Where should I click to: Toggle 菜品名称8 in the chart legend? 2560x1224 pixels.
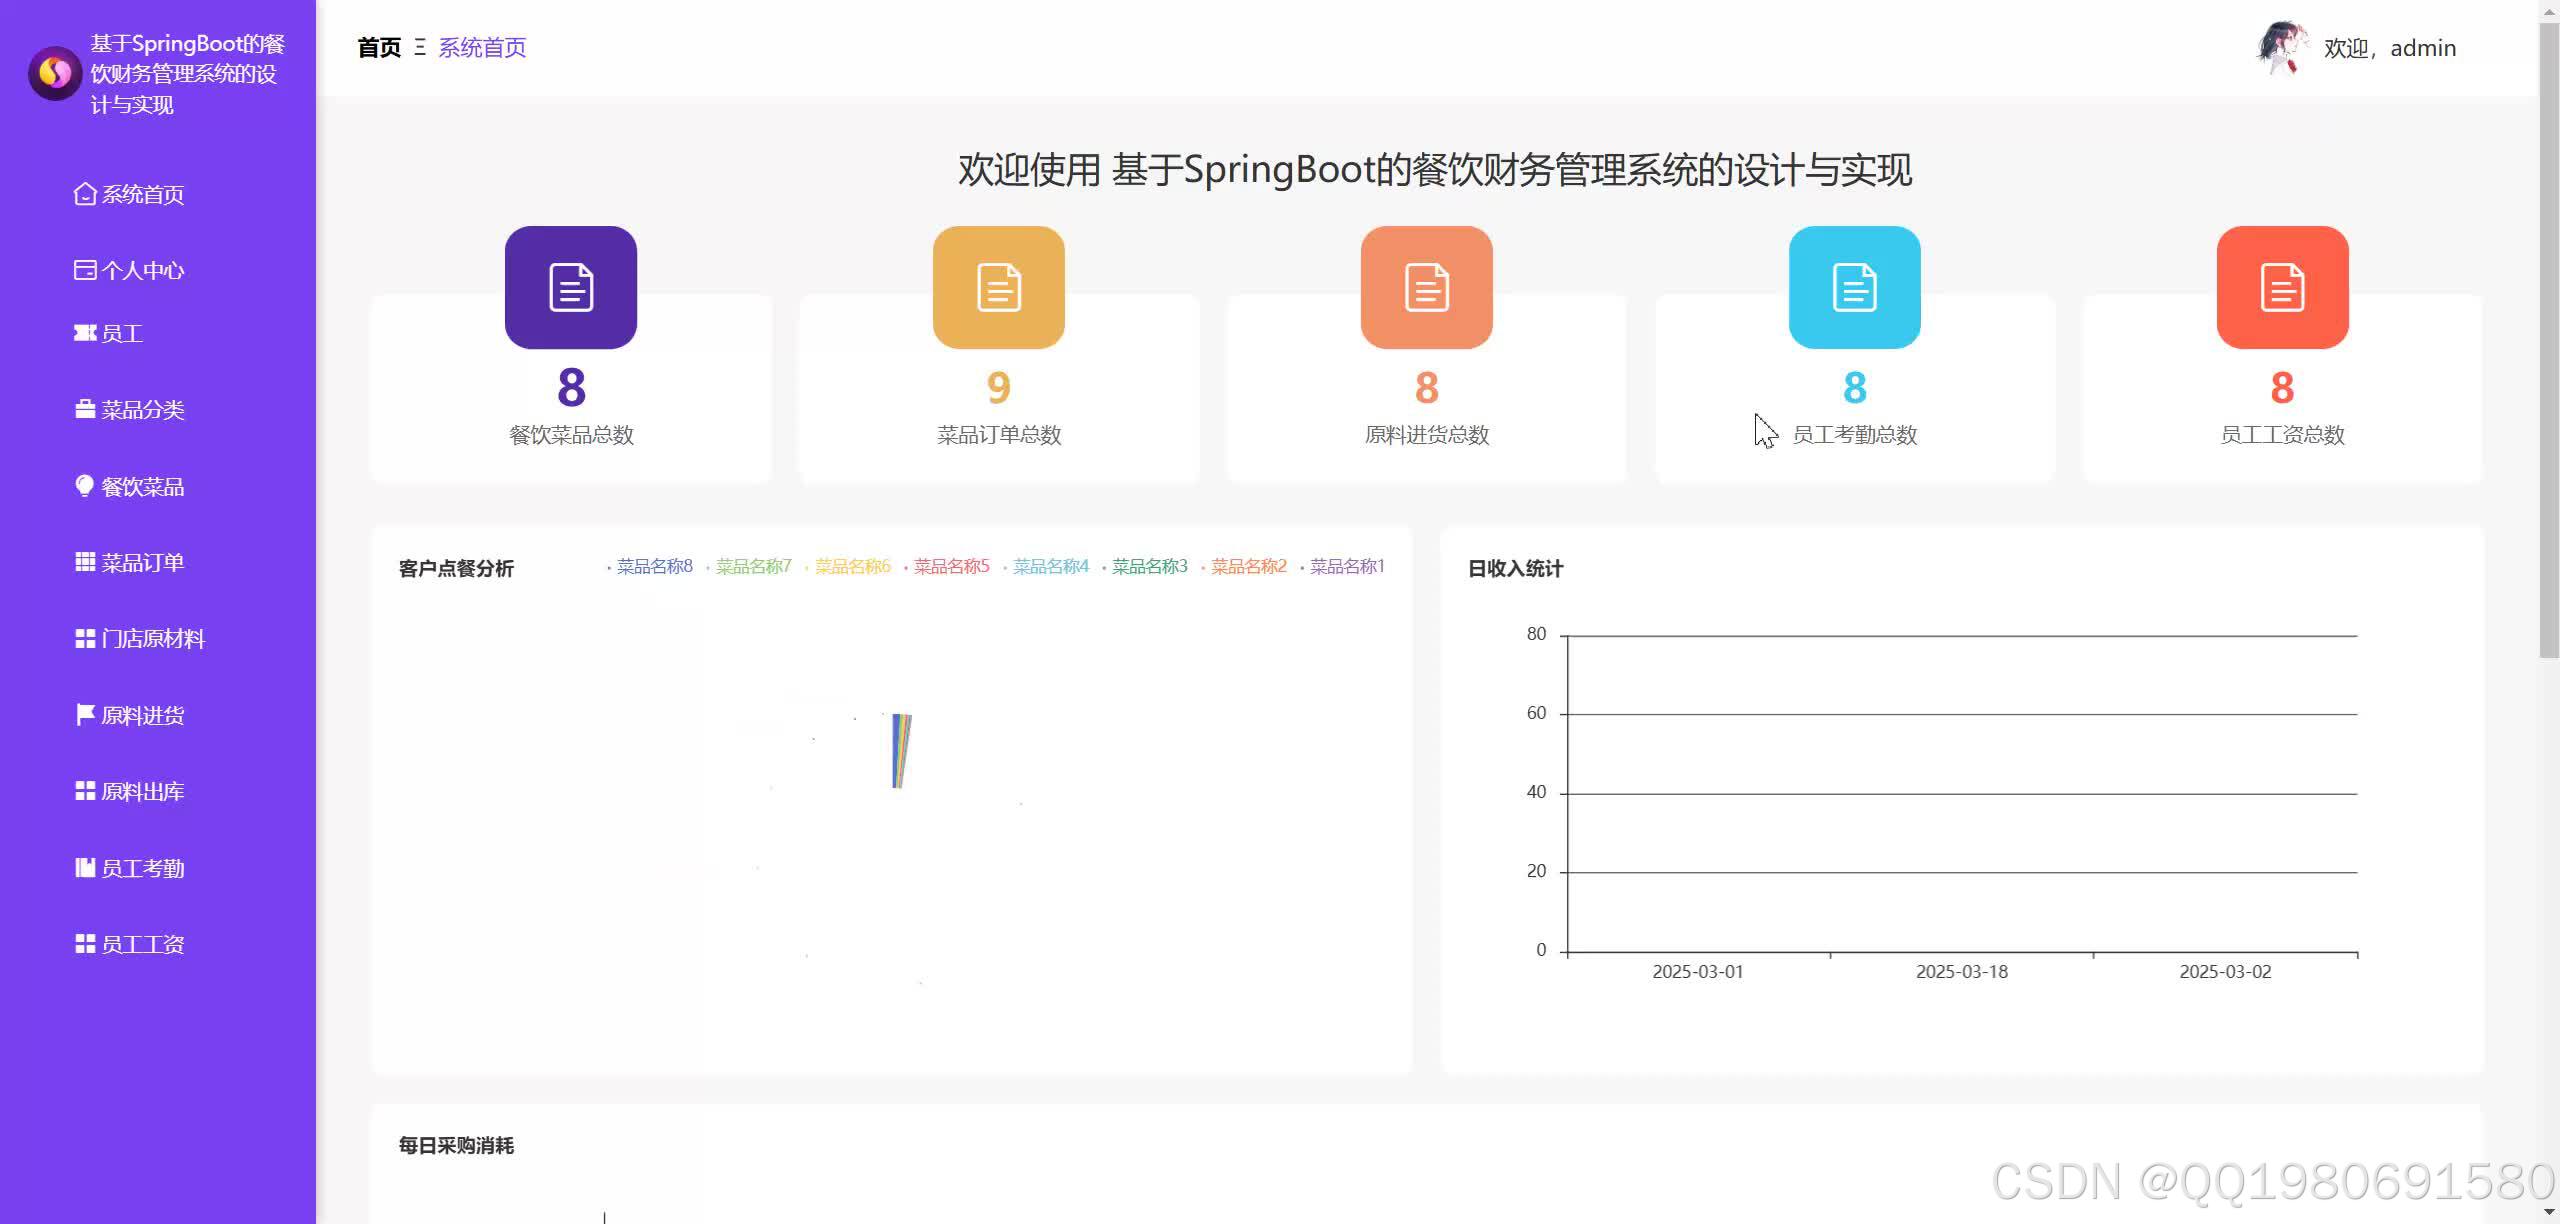click(x=655, y=566)
